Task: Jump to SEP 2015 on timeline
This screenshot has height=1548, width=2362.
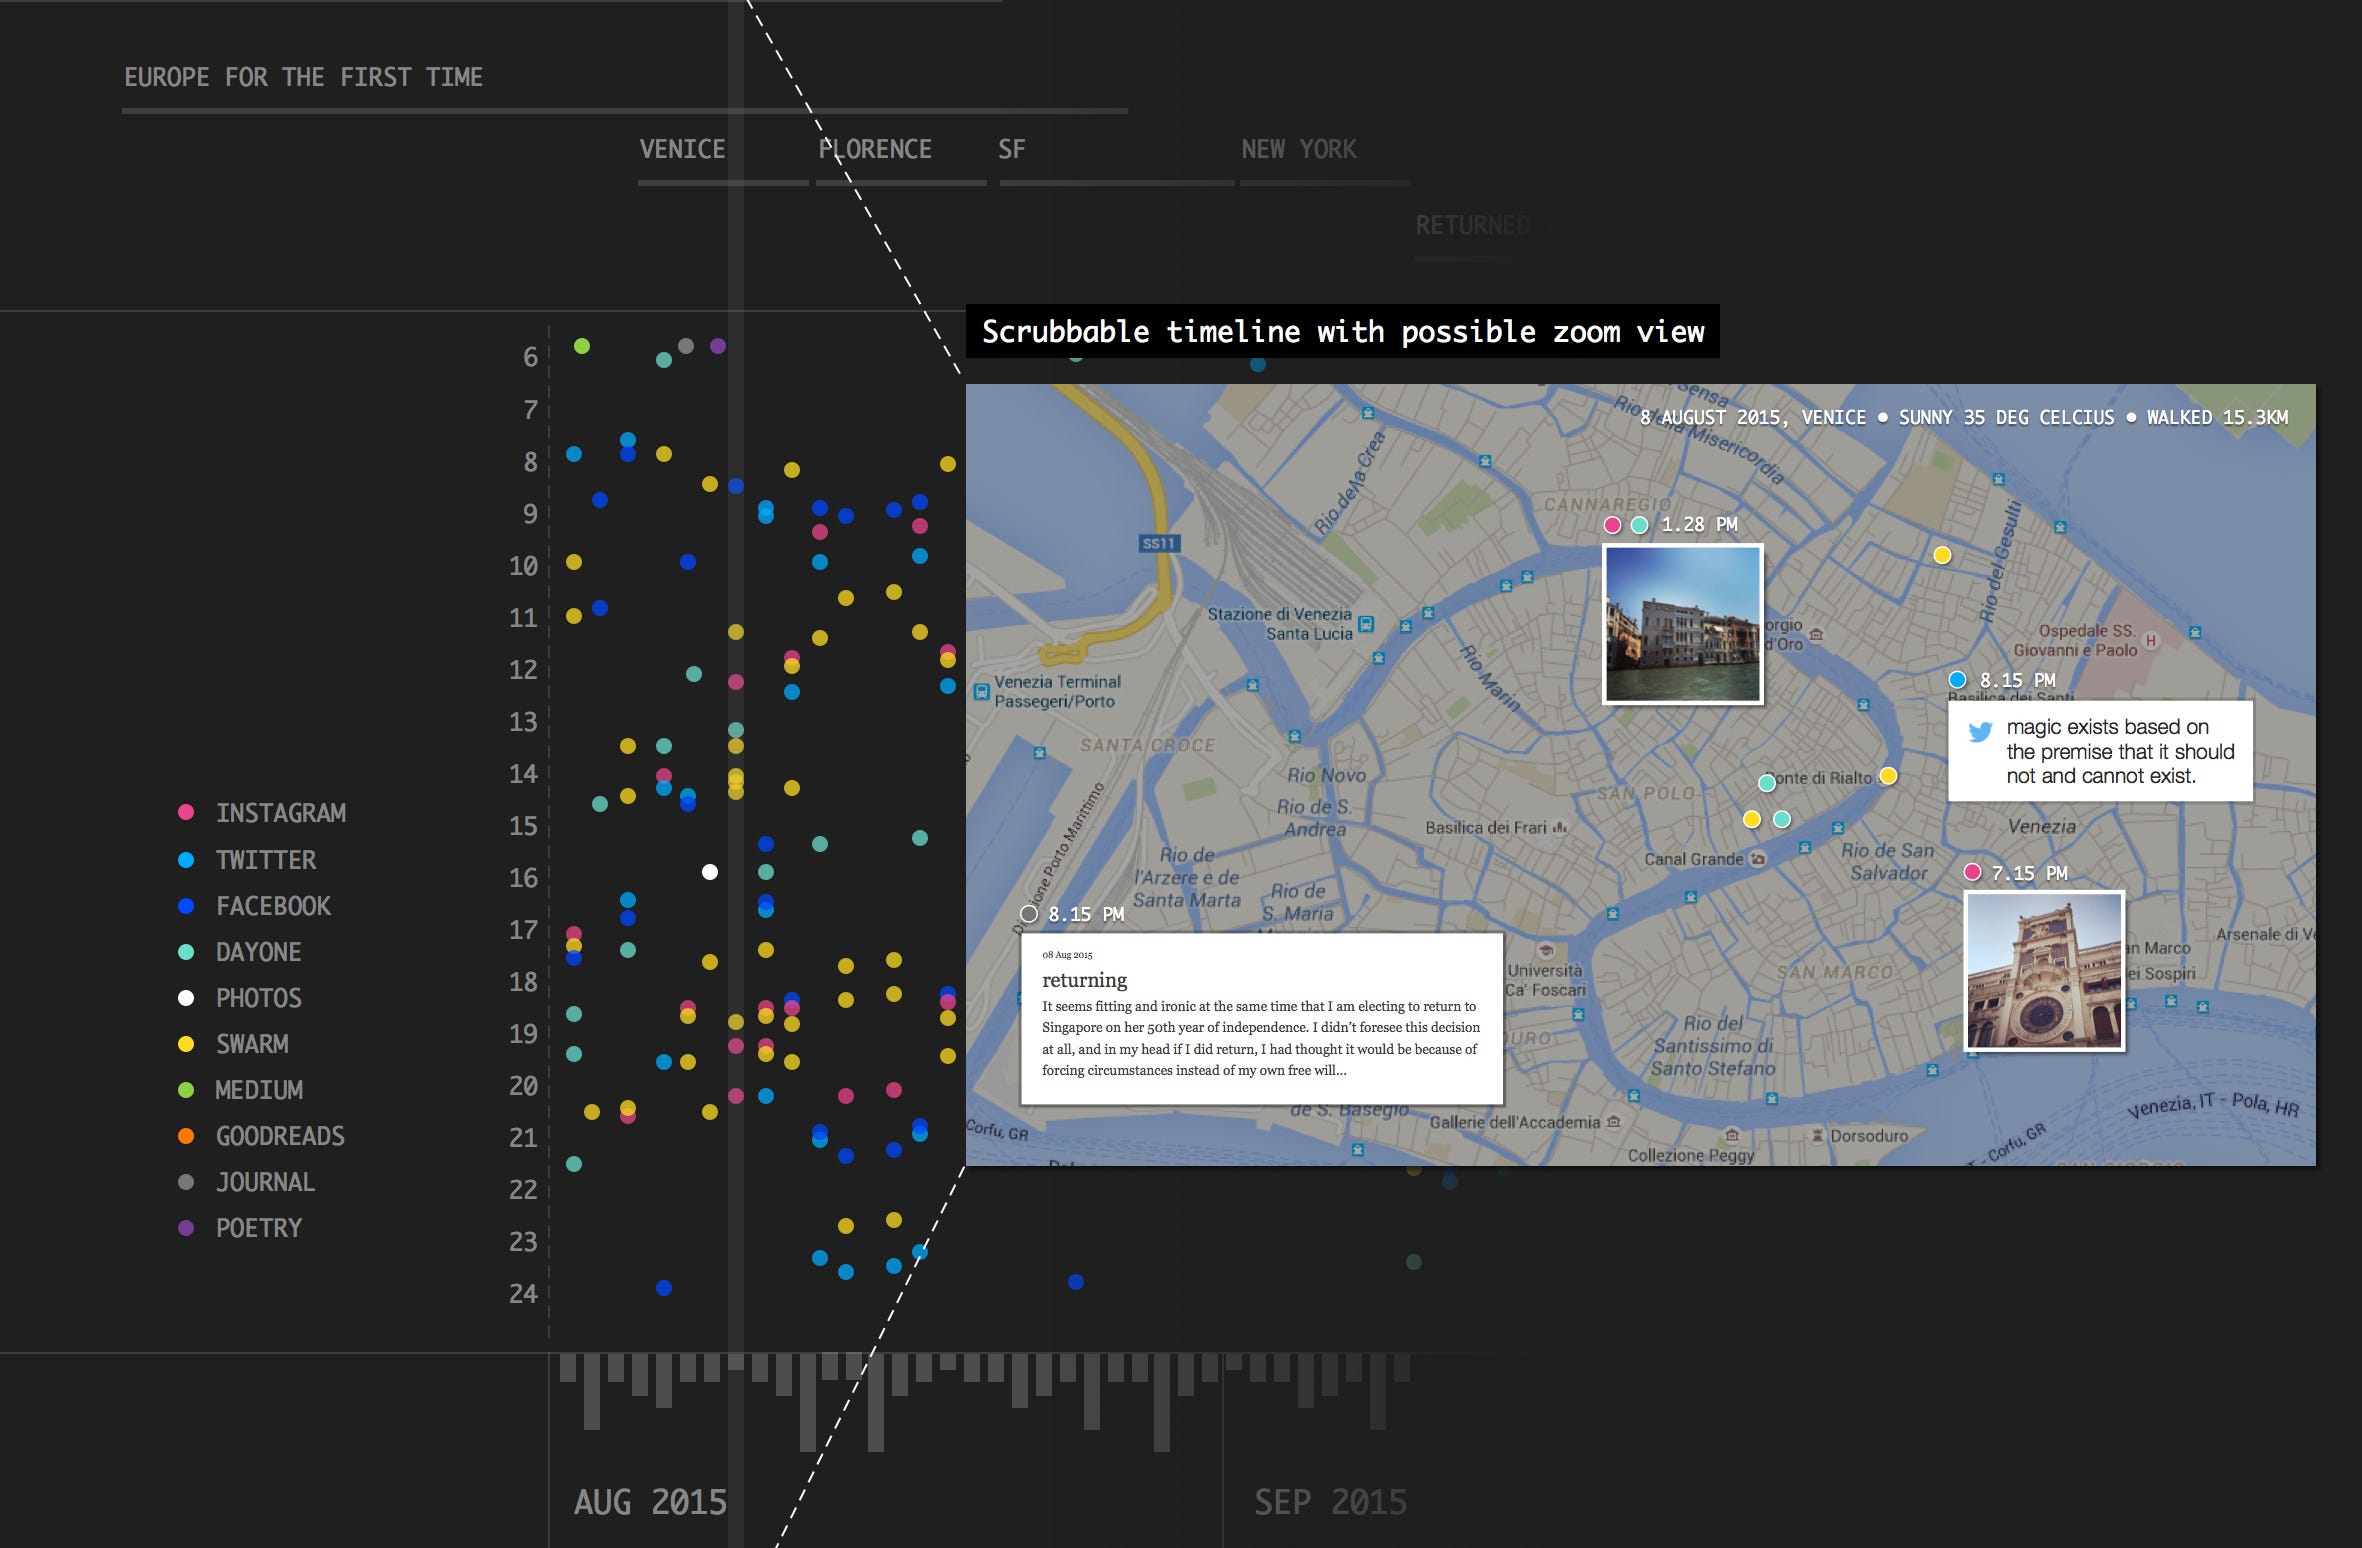Action: pyautogui.click(x=1330, y=1502)
